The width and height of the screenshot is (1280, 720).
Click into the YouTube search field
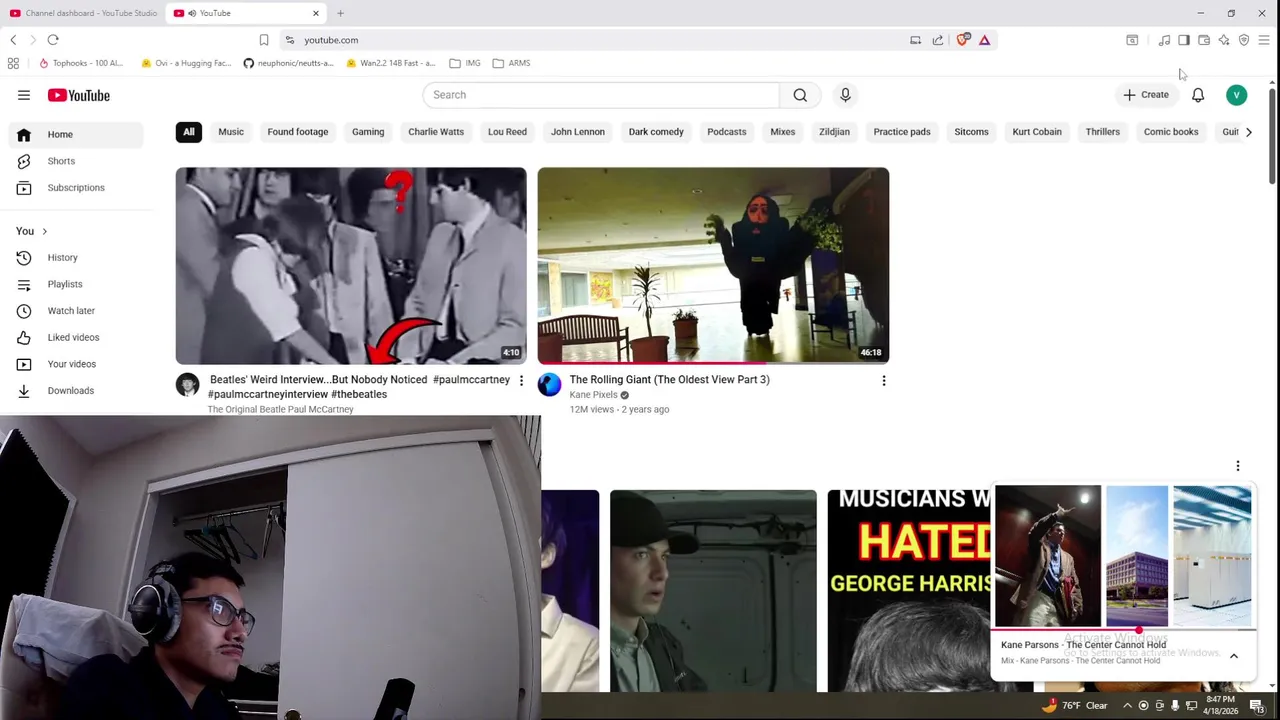601,95
